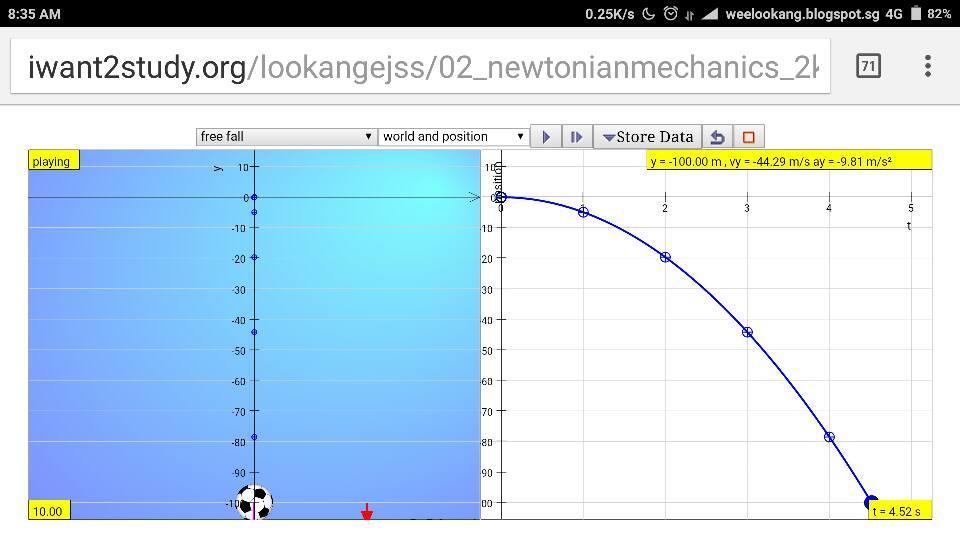Click the 10.00 value field at bottom left
Image resolution: width=960 pixels, height=540 pixels.
(x=49, y=511)
